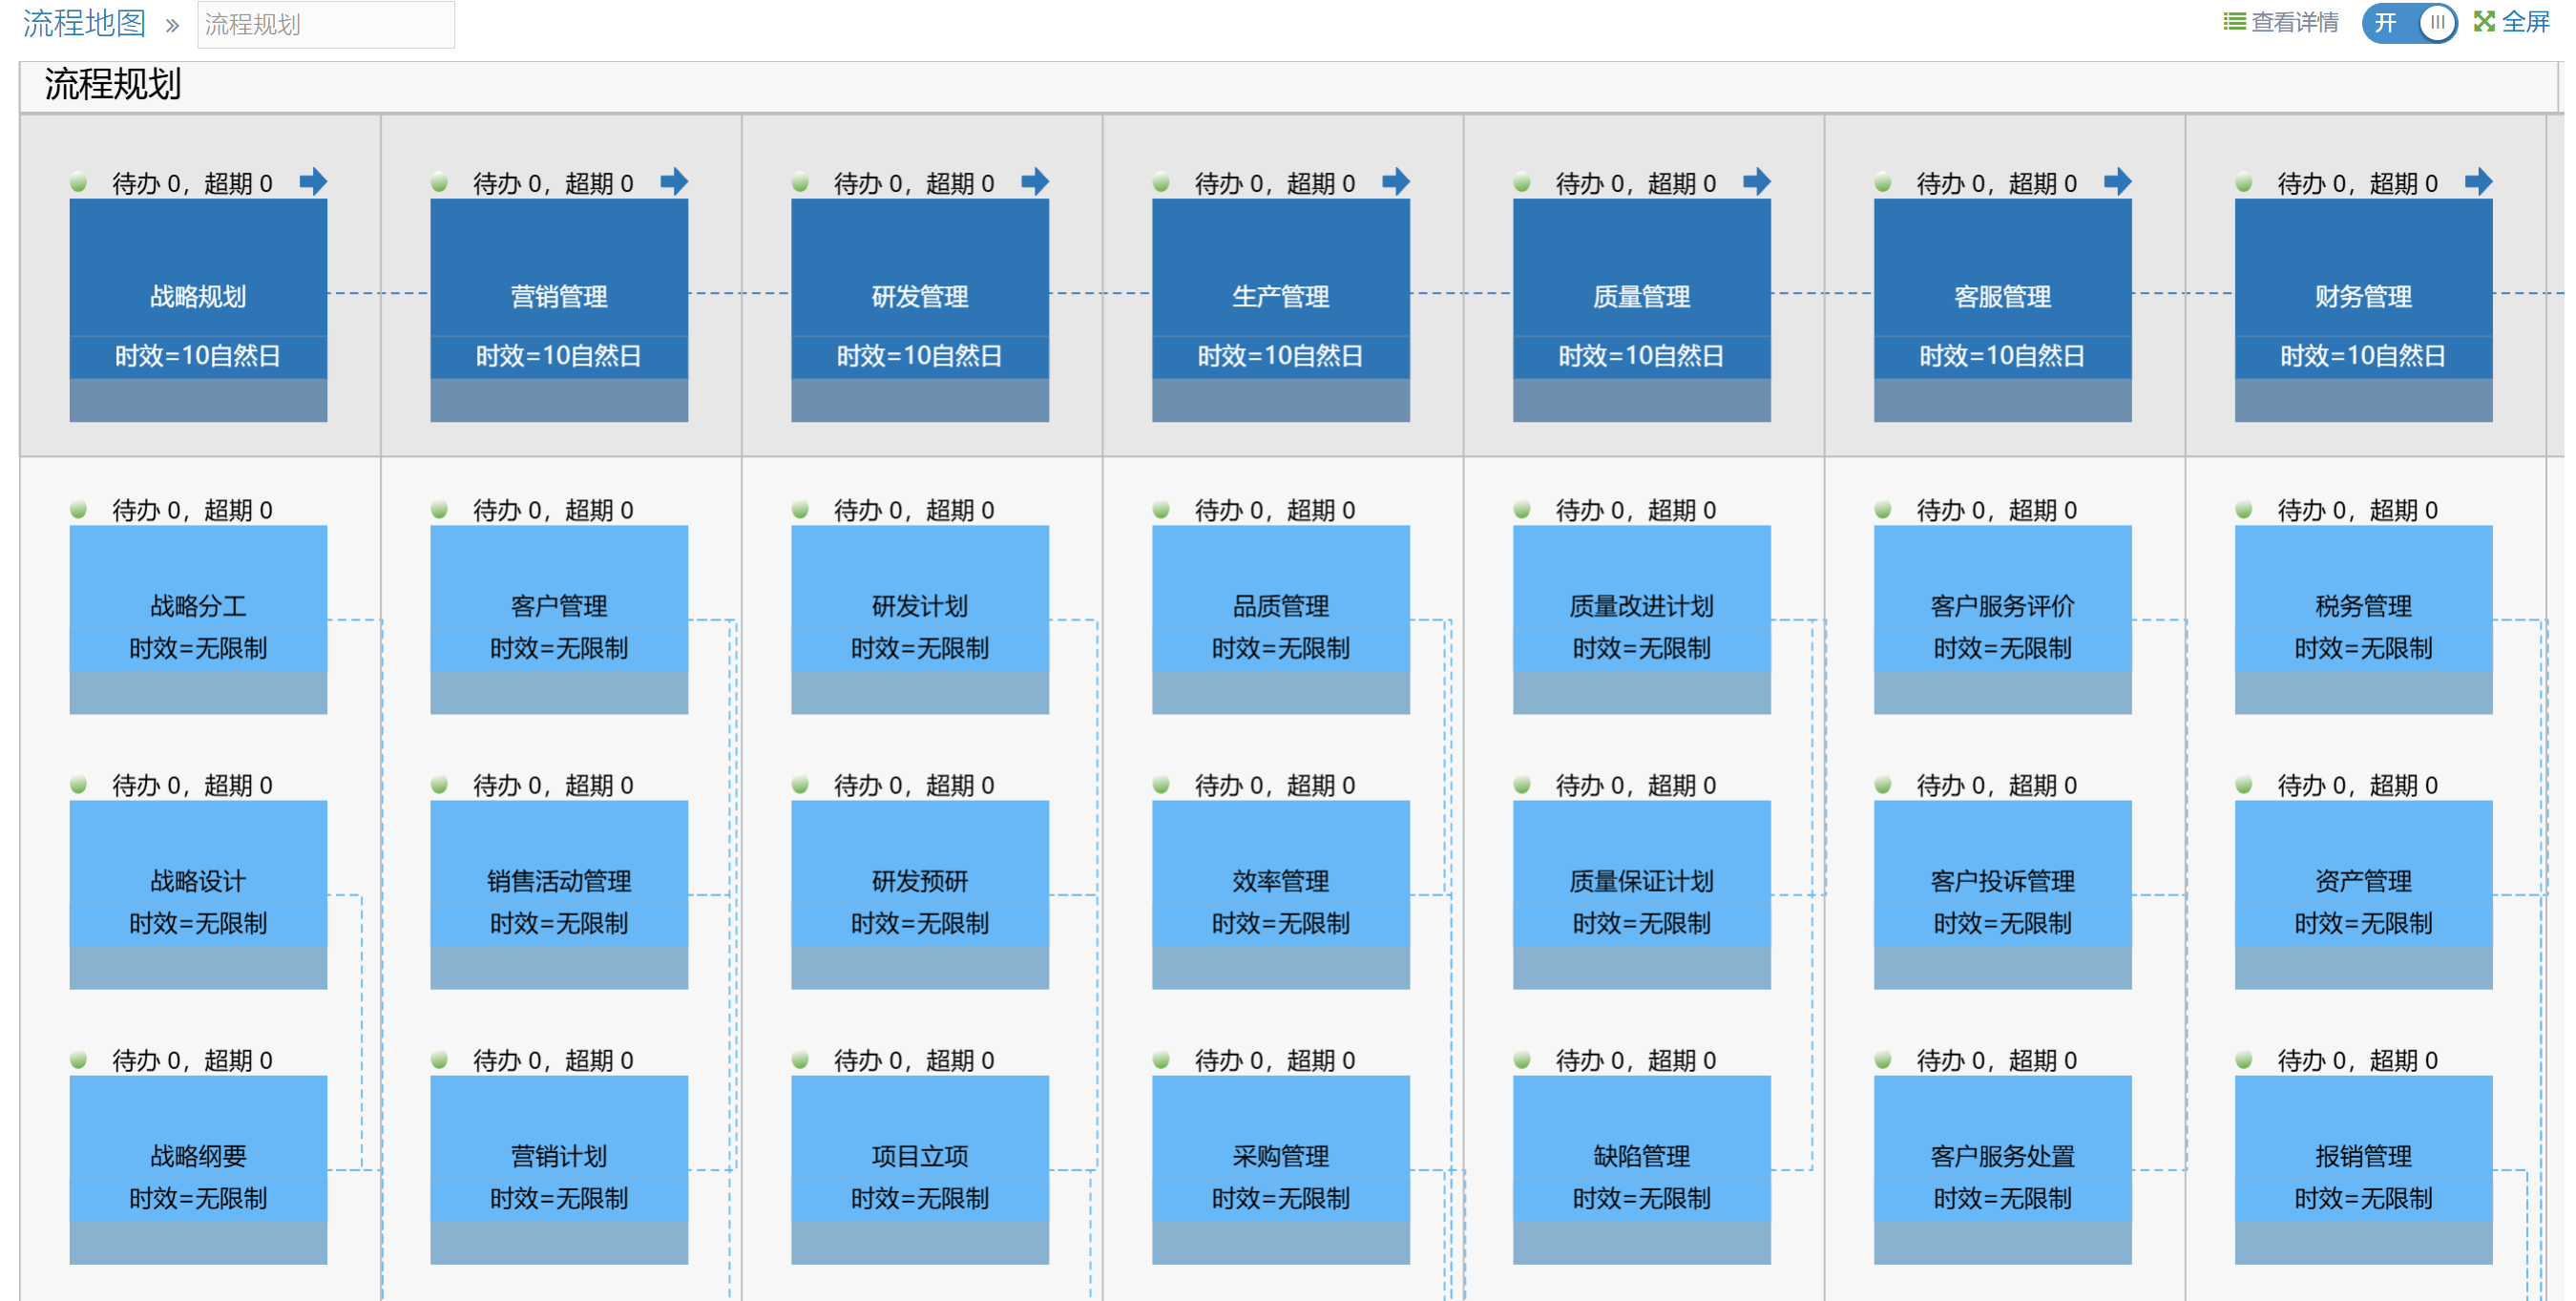This screenshot has height=1301, width=2576.
Task: Click the 流程规划 search input field
Action: (326, 24)
